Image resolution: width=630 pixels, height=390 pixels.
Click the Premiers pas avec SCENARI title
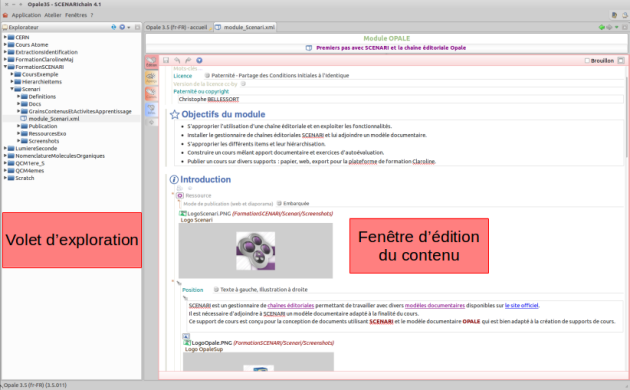coord(391,48)
